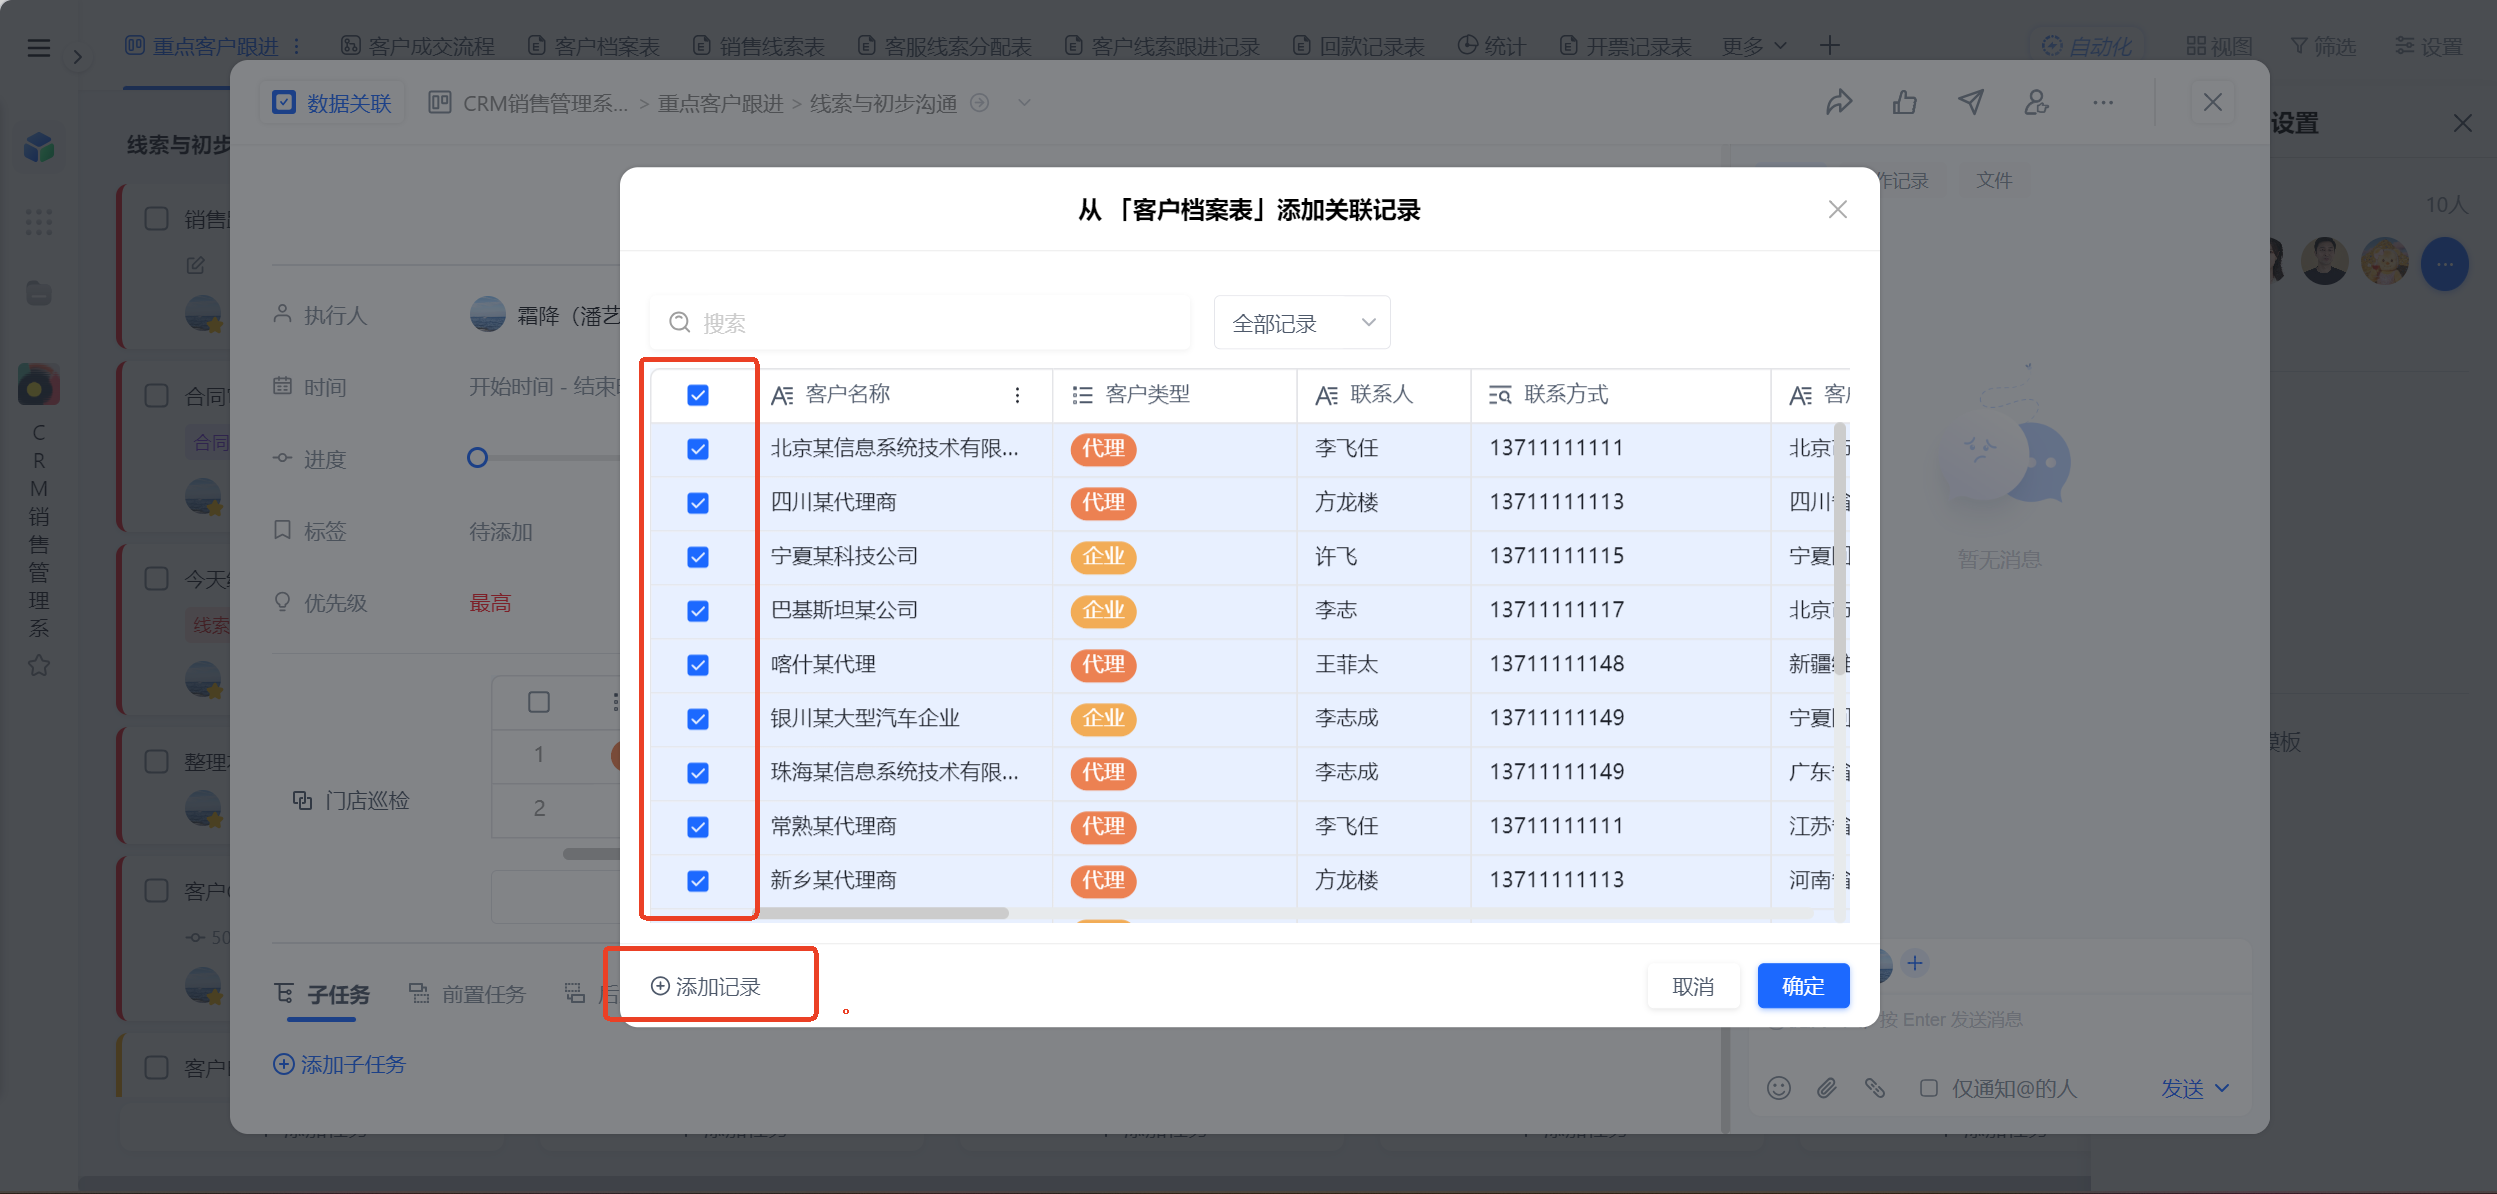Click the 添加子任务 link
The width and height of the screenshot is (2497, 1194).
pos(339,1064)
